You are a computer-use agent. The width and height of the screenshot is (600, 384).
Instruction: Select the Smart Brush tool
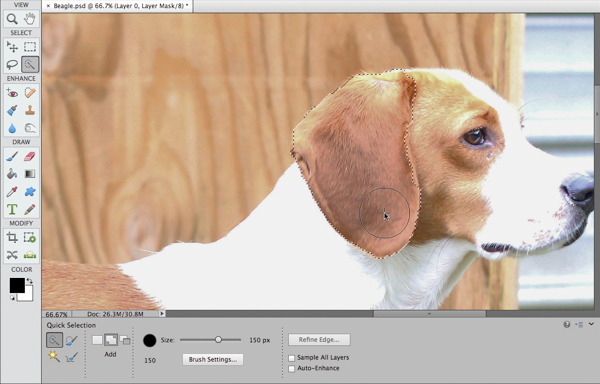click(x=12, y=111)
